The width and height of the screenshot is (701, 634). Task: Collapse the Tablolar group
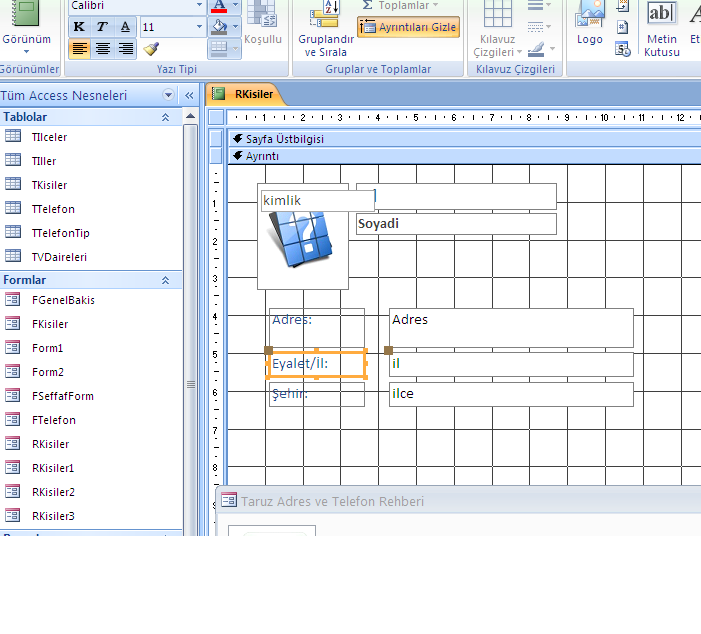pos(166,117)
